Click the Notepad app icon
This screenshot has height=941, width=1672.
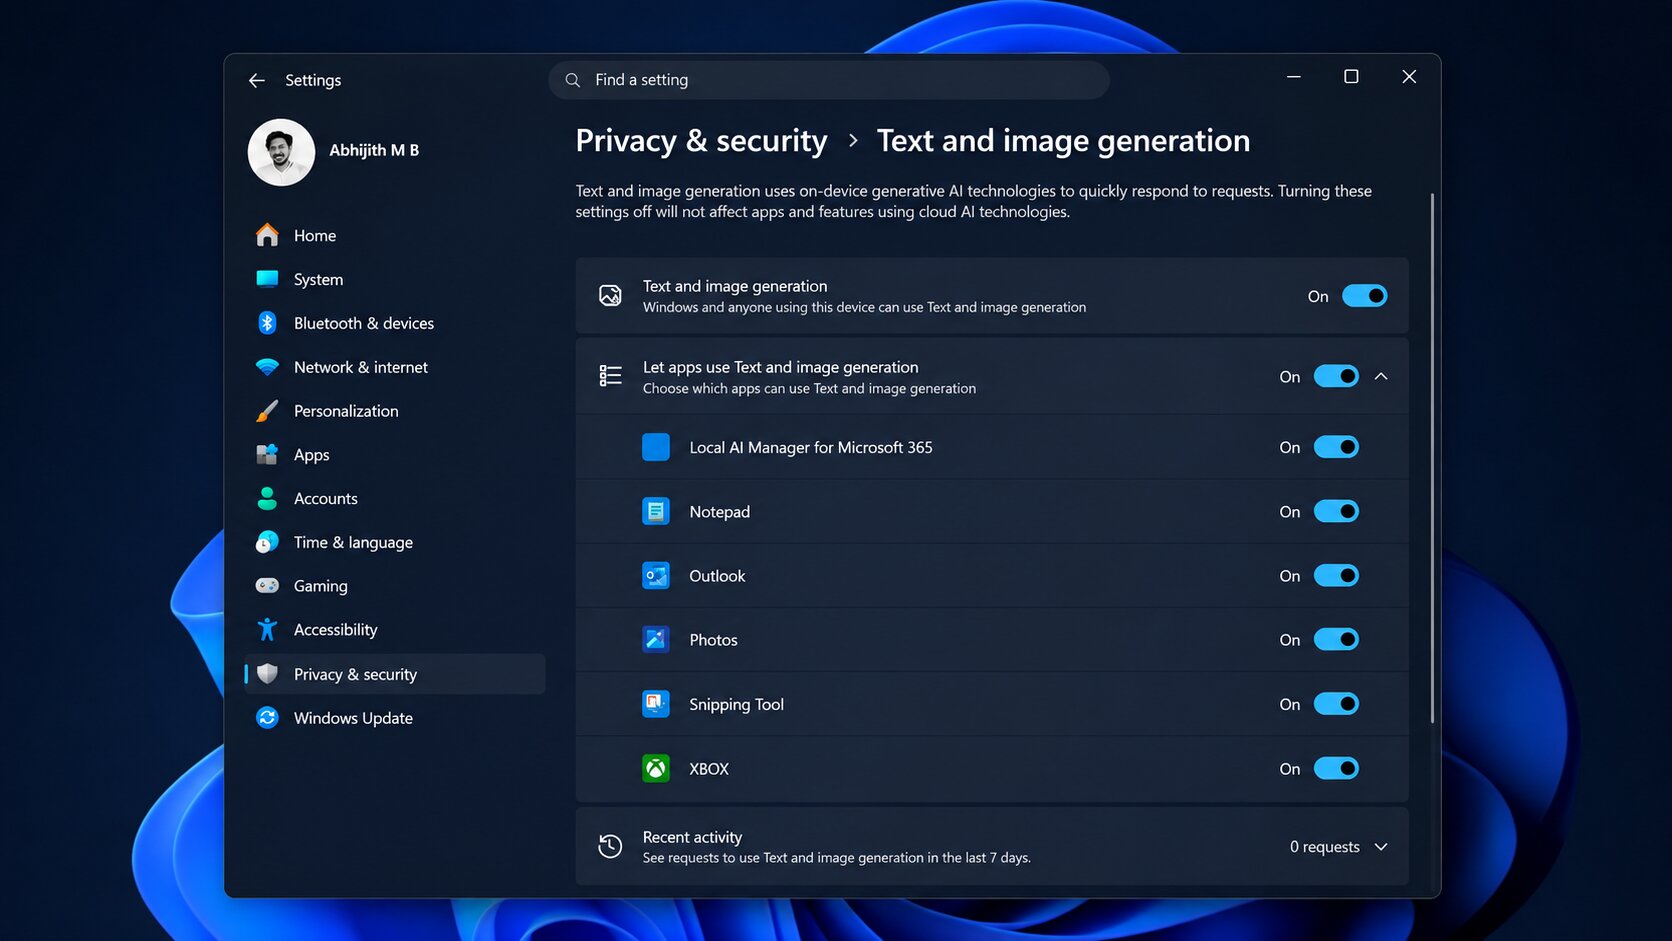656,511
